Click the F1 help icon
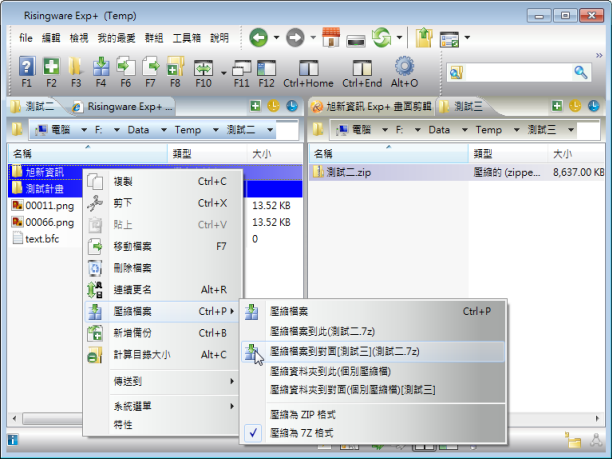The image size is (612, 459). 27,66
